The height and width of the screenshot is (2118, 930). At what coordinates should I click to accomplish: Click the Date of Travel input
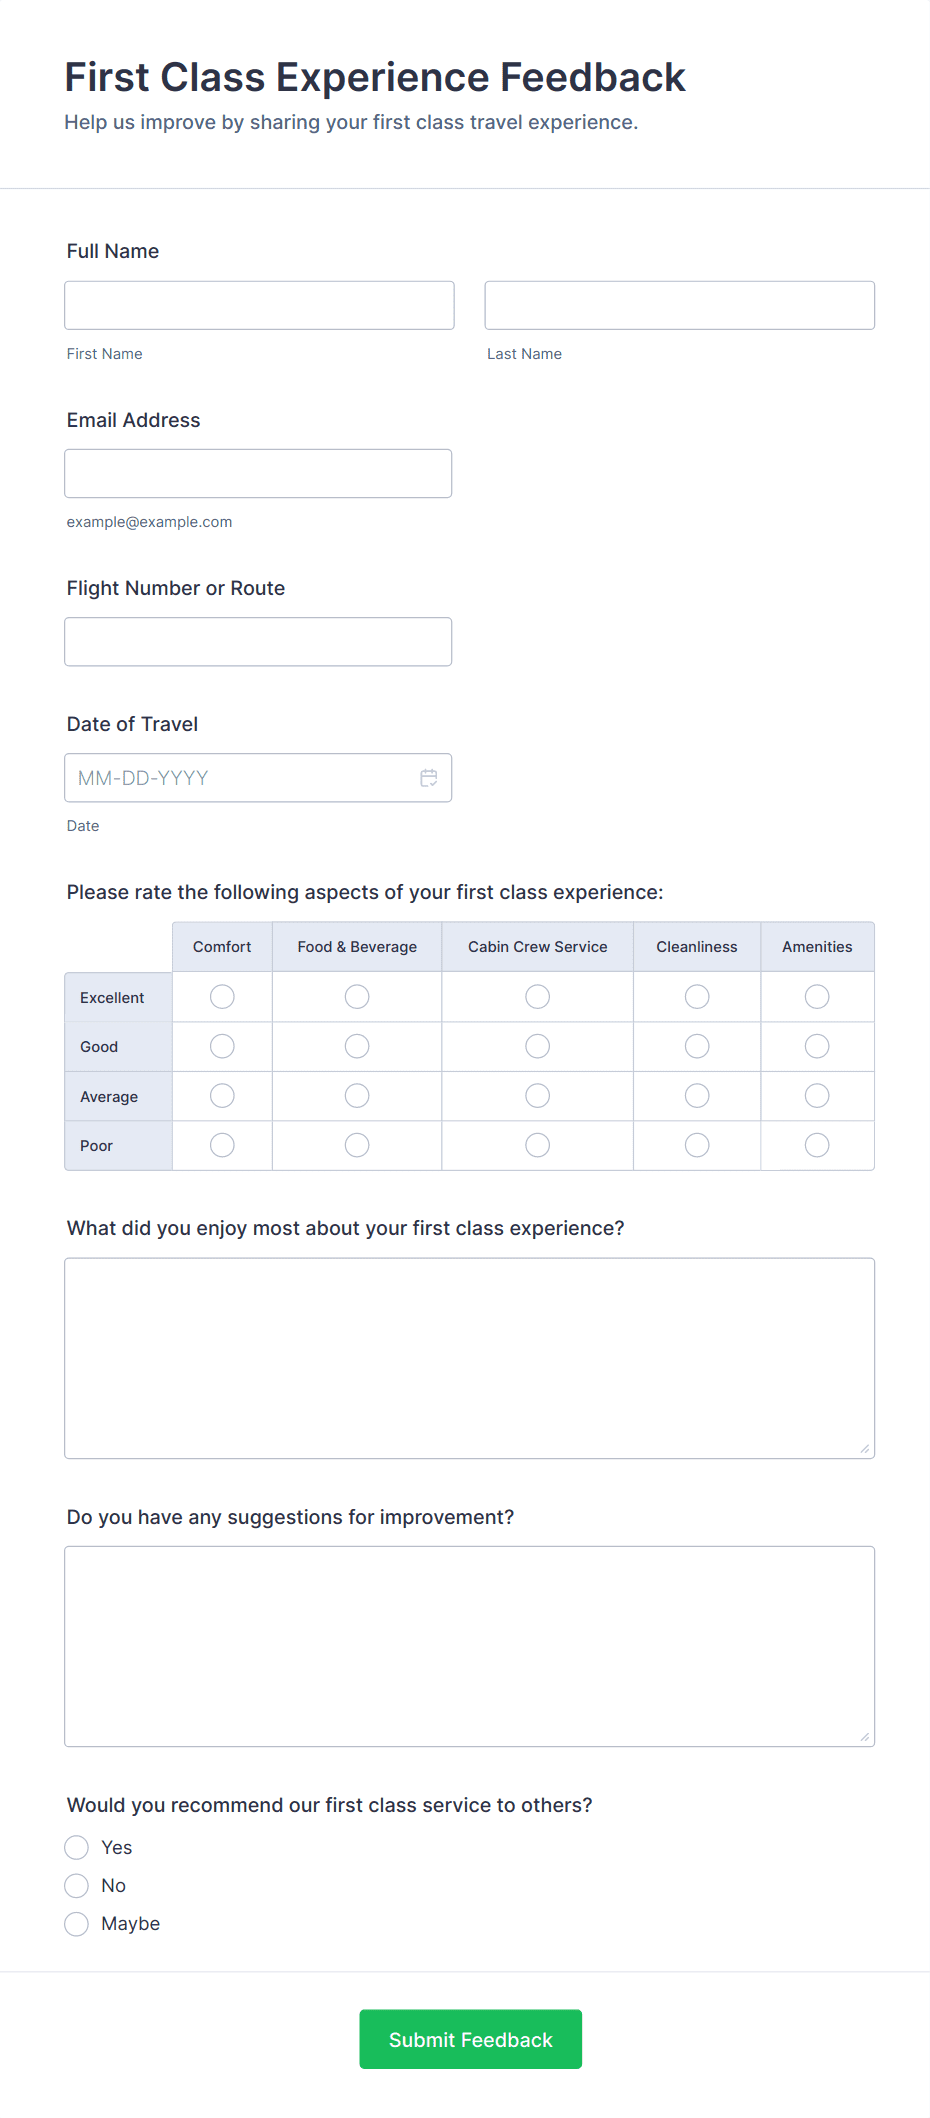click(x=240, y=778)
